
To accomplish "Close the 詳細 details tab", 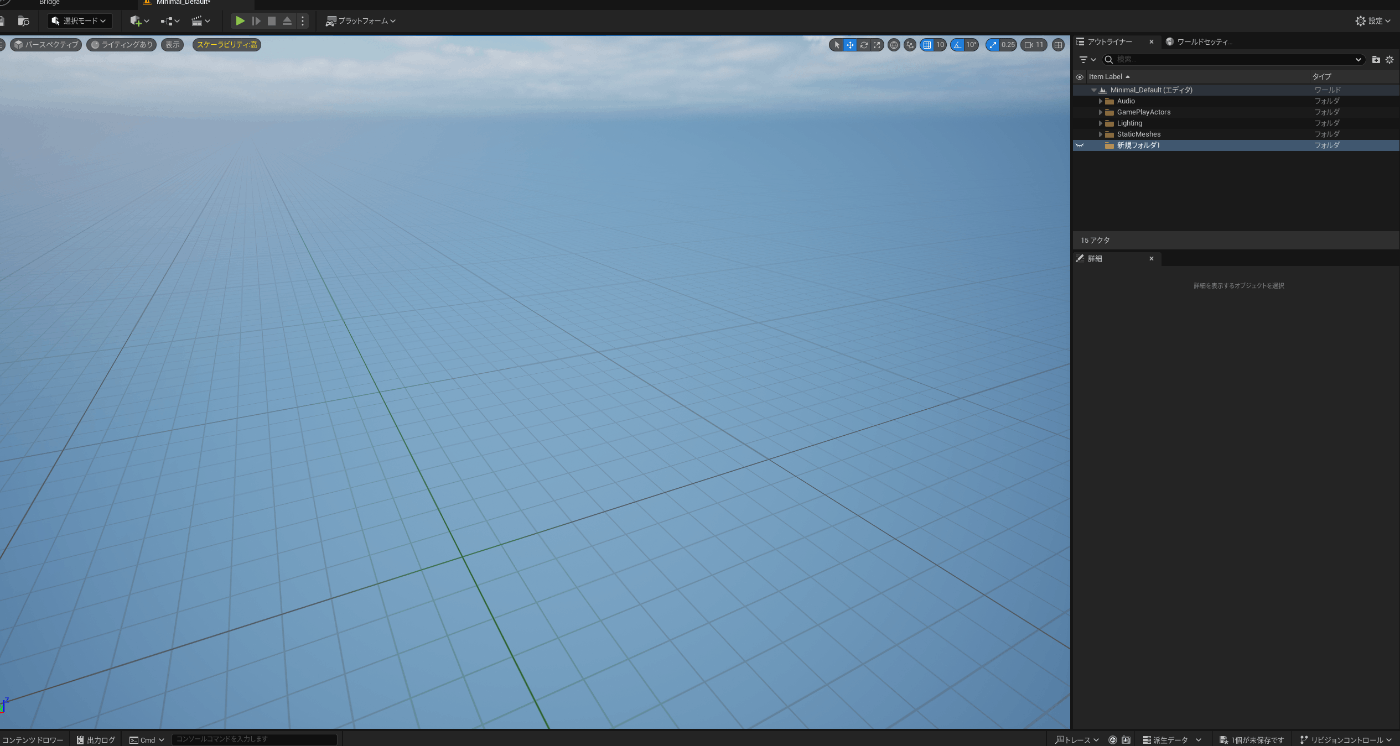I will [x=1151, y=258].
